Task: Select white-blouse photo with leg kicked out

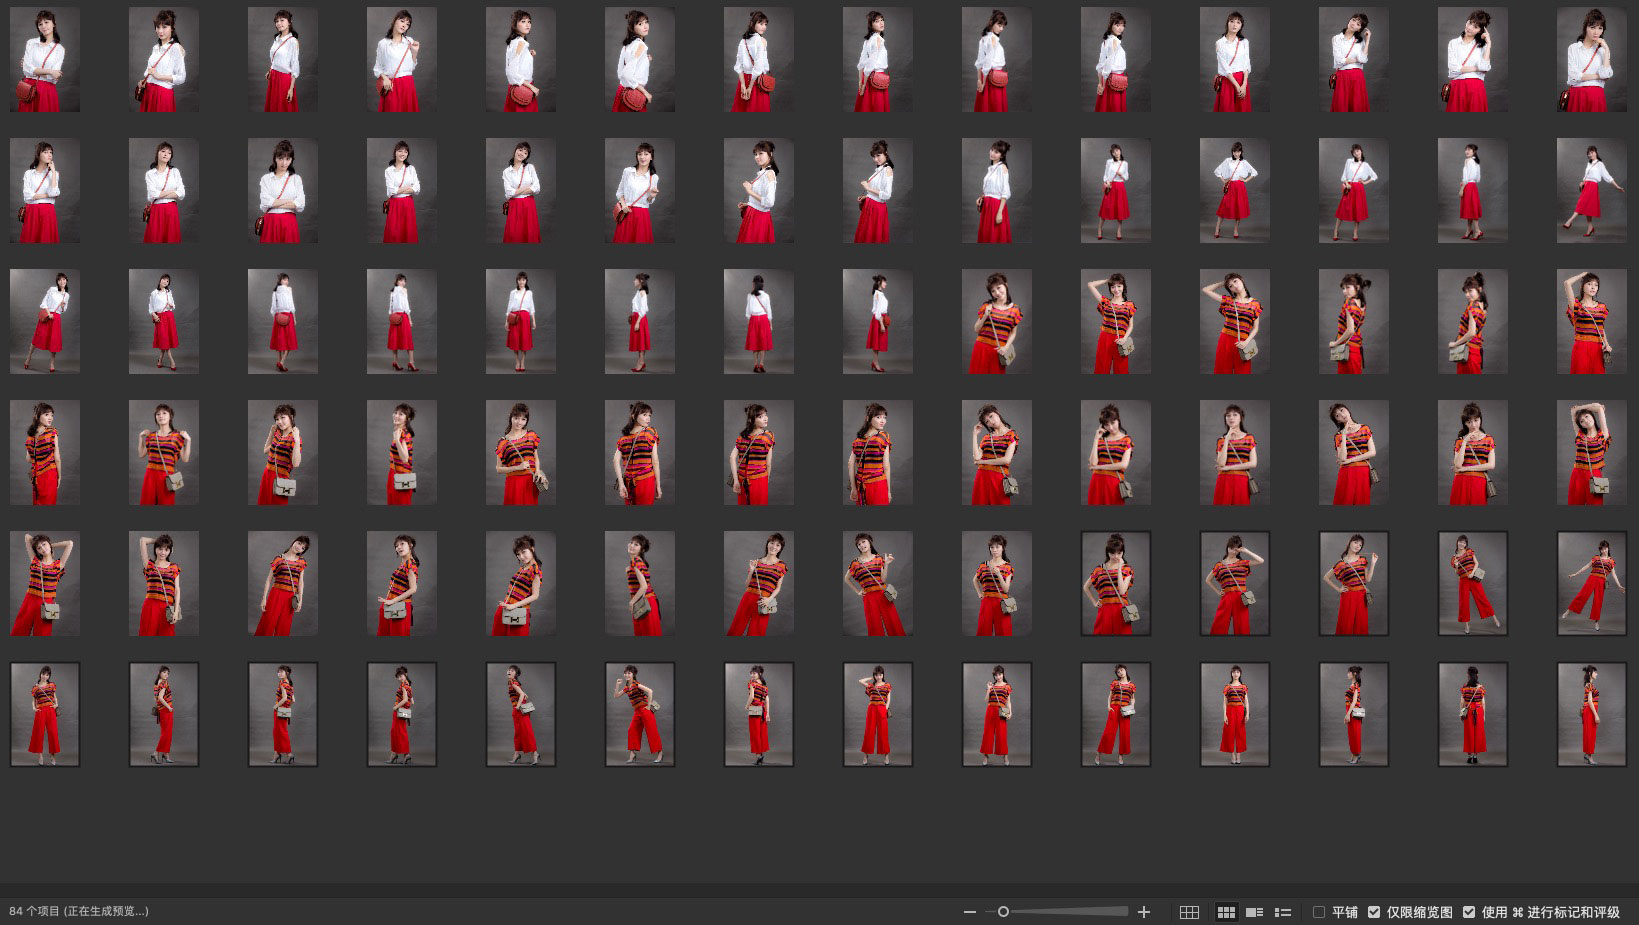Action: (1591, 190)
